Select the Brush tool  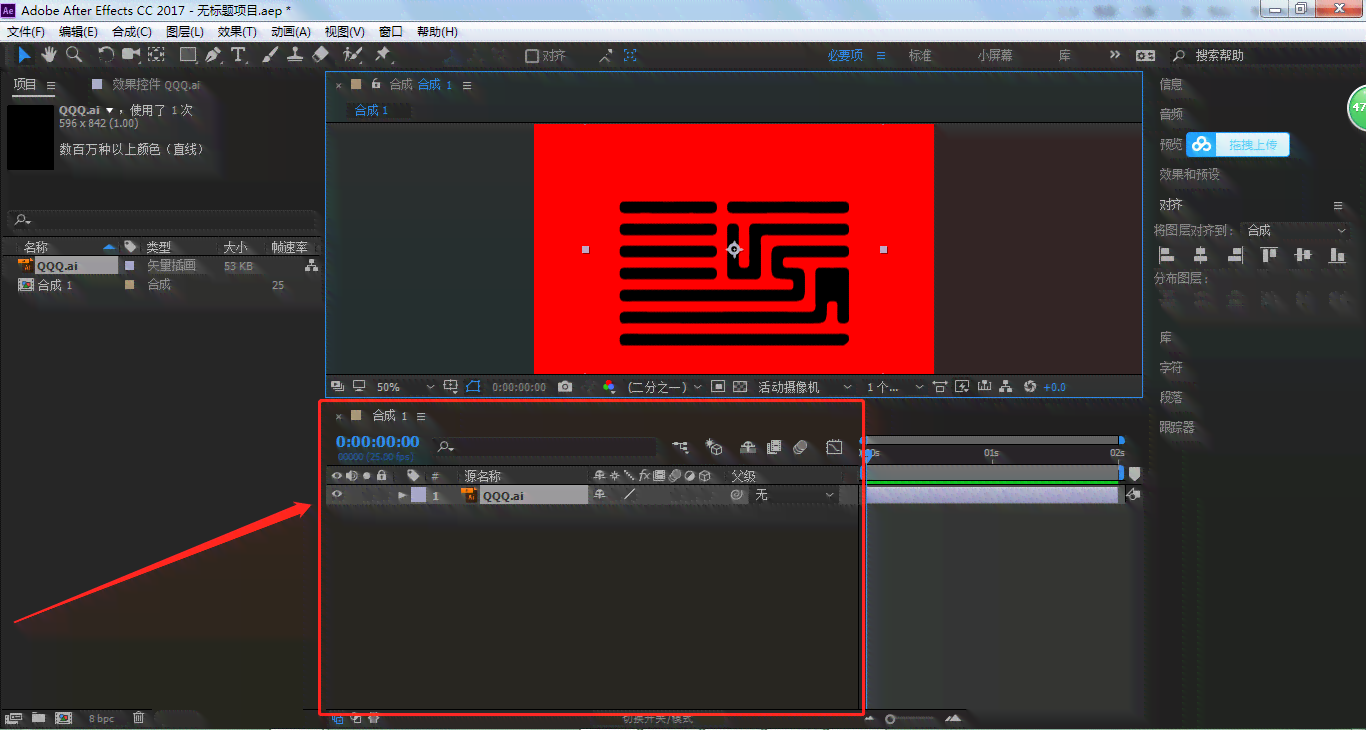coord(270,55)
